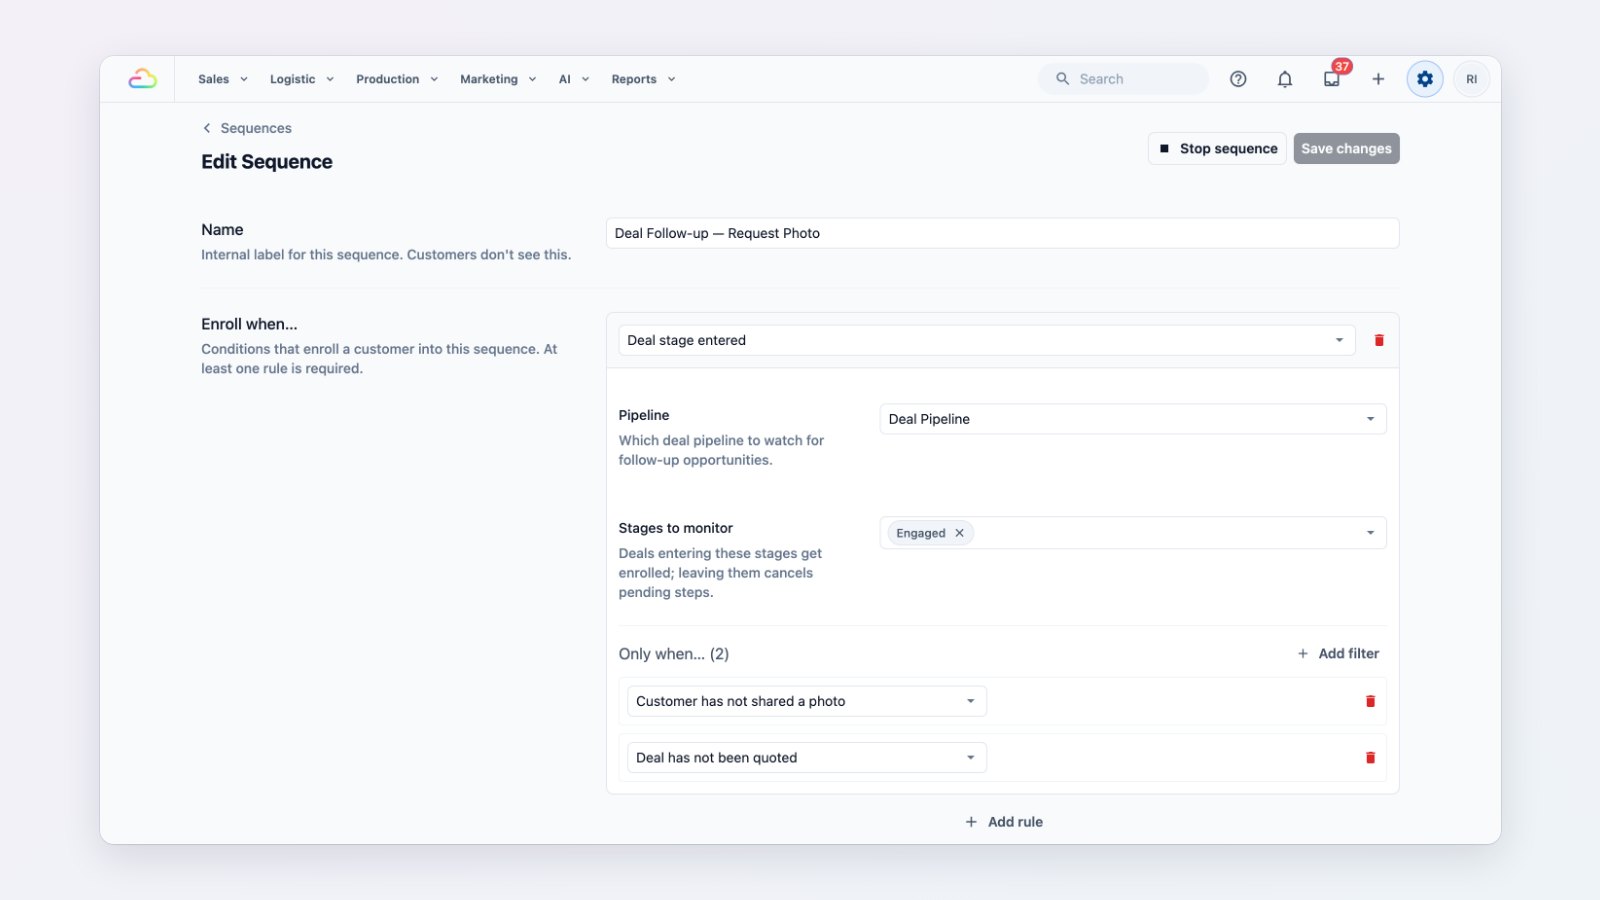Open the settings gear icon
The width and height of the screenshot is (1600, 900).
click(x=1425, y=79)
